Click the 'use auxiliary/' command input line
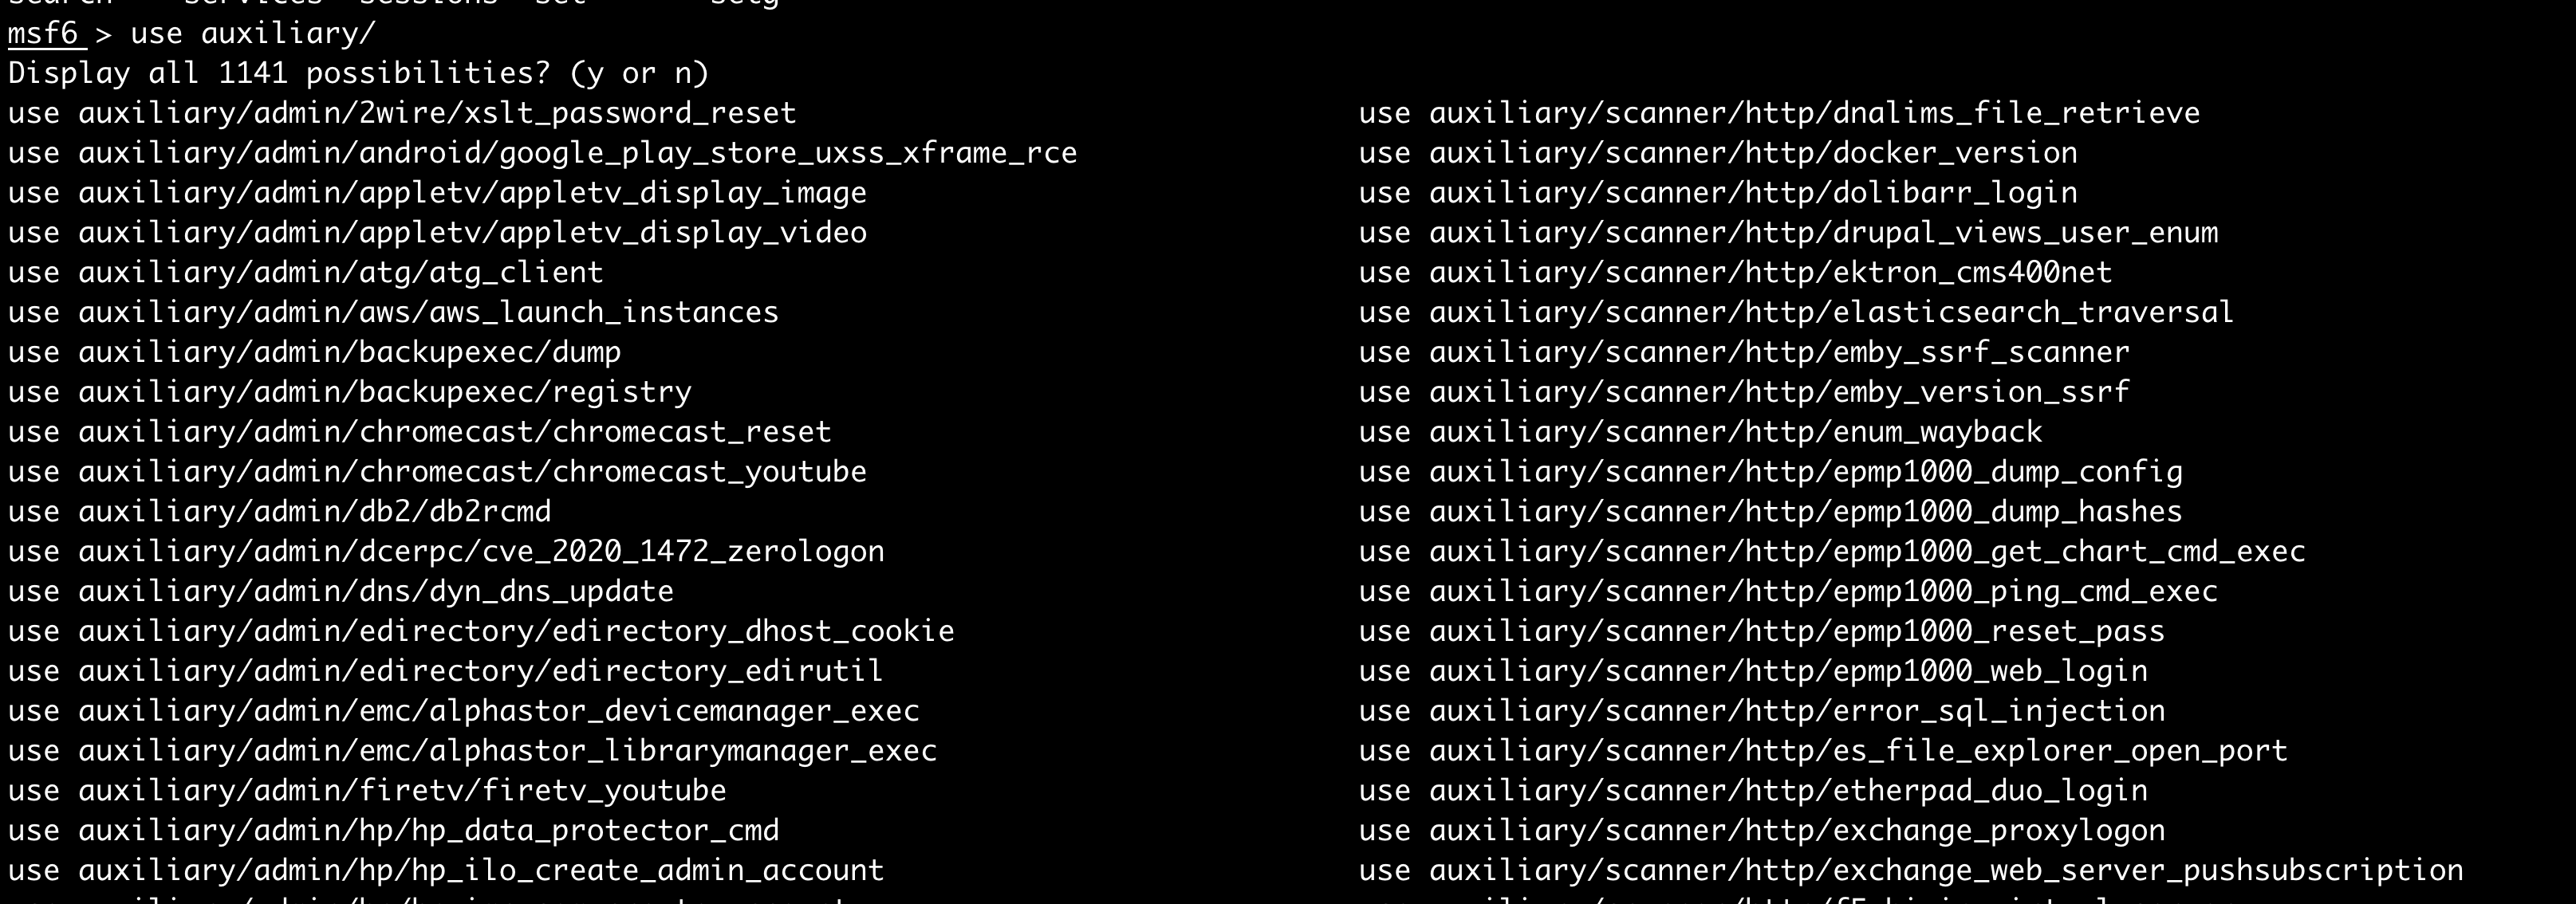The image size is (2576, 904). point(252,34)
